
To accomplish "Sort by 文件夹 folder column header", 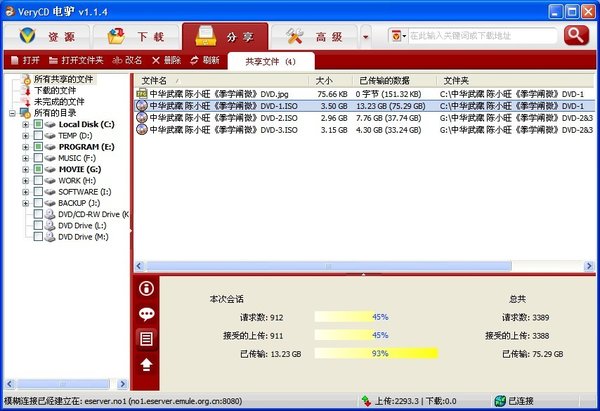I will click(x=515, y=81).
